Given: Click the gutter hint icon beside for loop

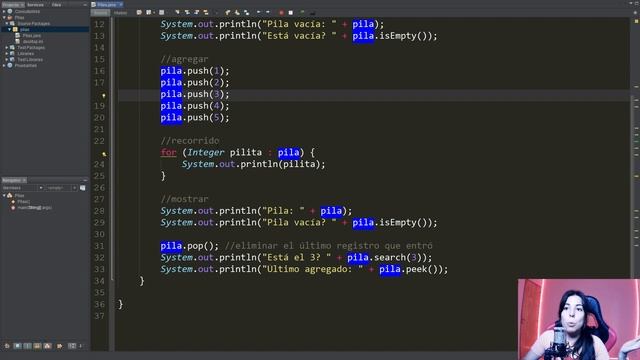Looking at the screenshot, I should (x=104, y=154).
